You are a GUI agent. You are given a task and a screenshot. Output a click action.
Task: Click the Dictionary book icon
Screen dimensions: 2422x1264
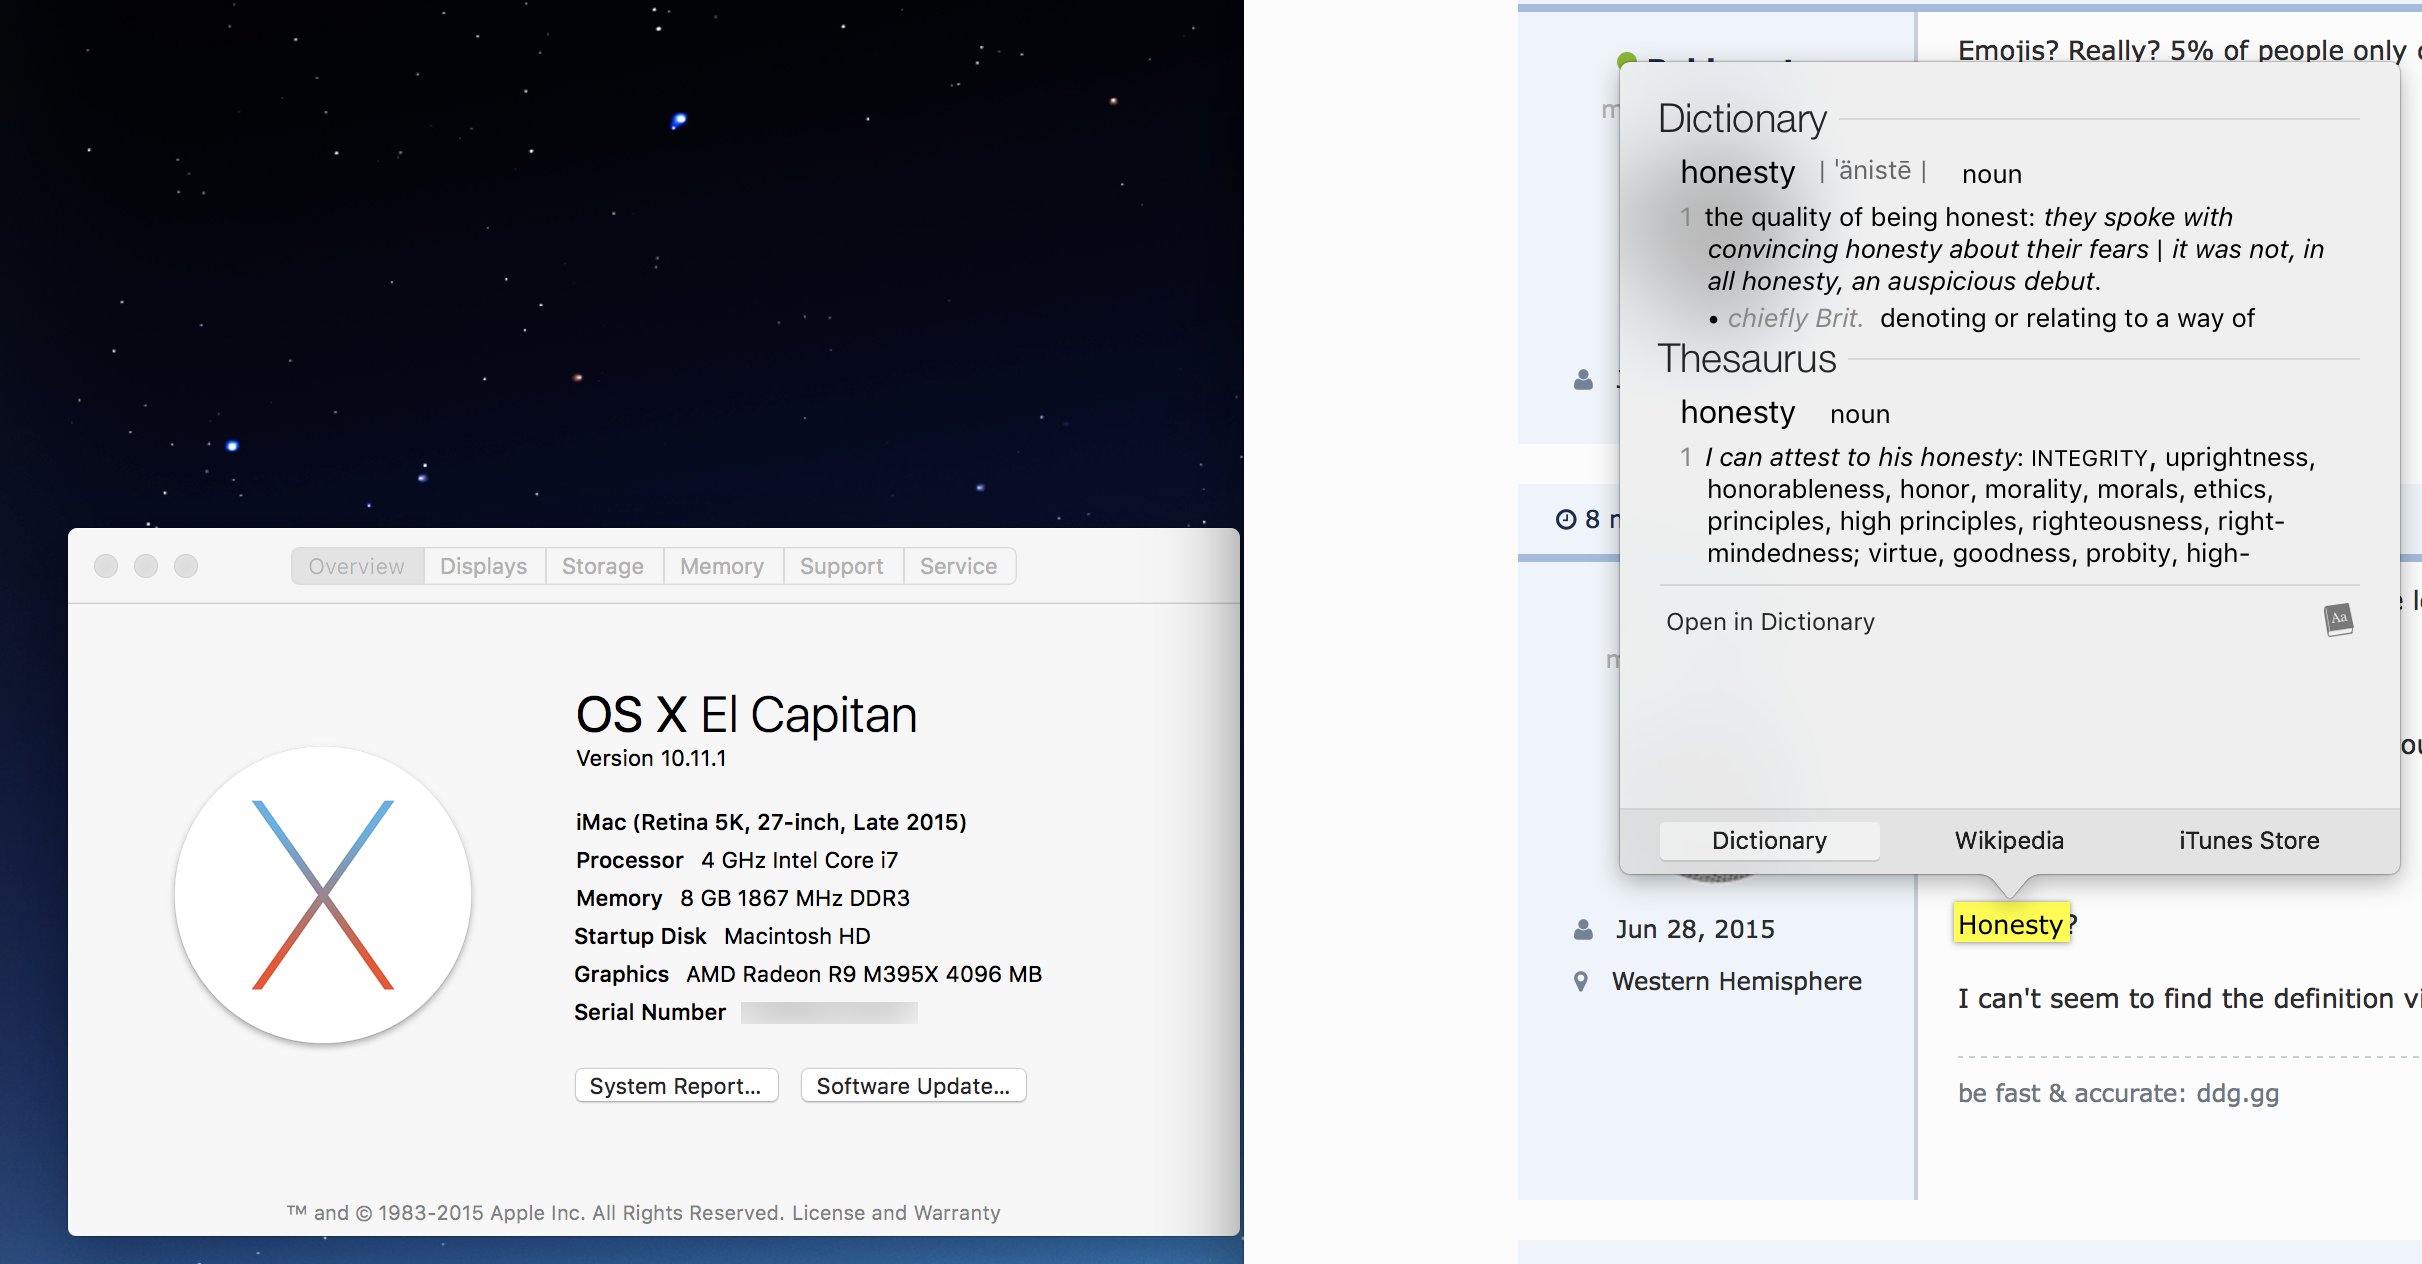(2338, 620)
